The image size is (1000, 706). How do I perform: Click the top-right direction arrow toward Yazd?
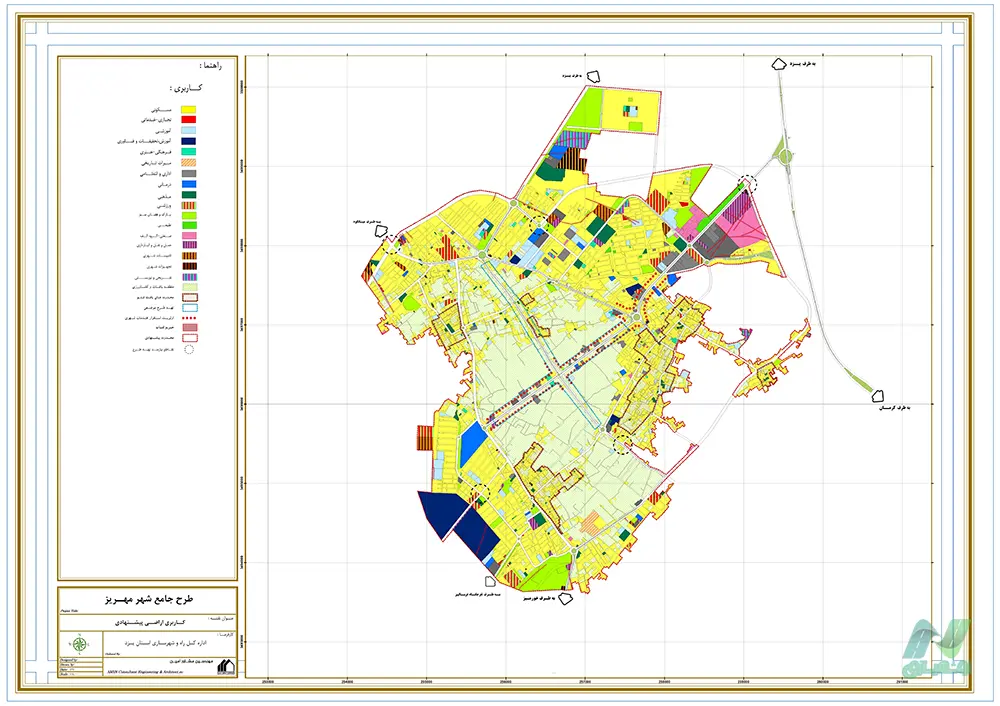(779, 64)
